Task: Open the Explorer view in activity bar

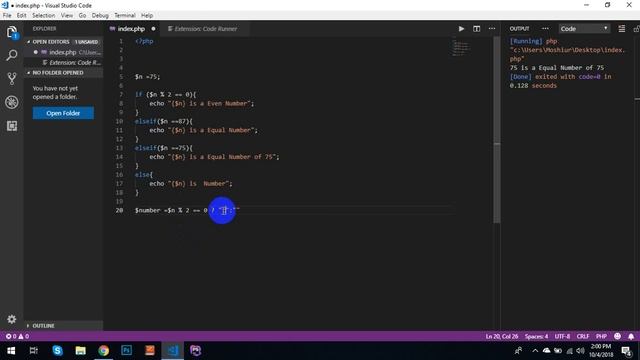Action: [x=12, y=32]
